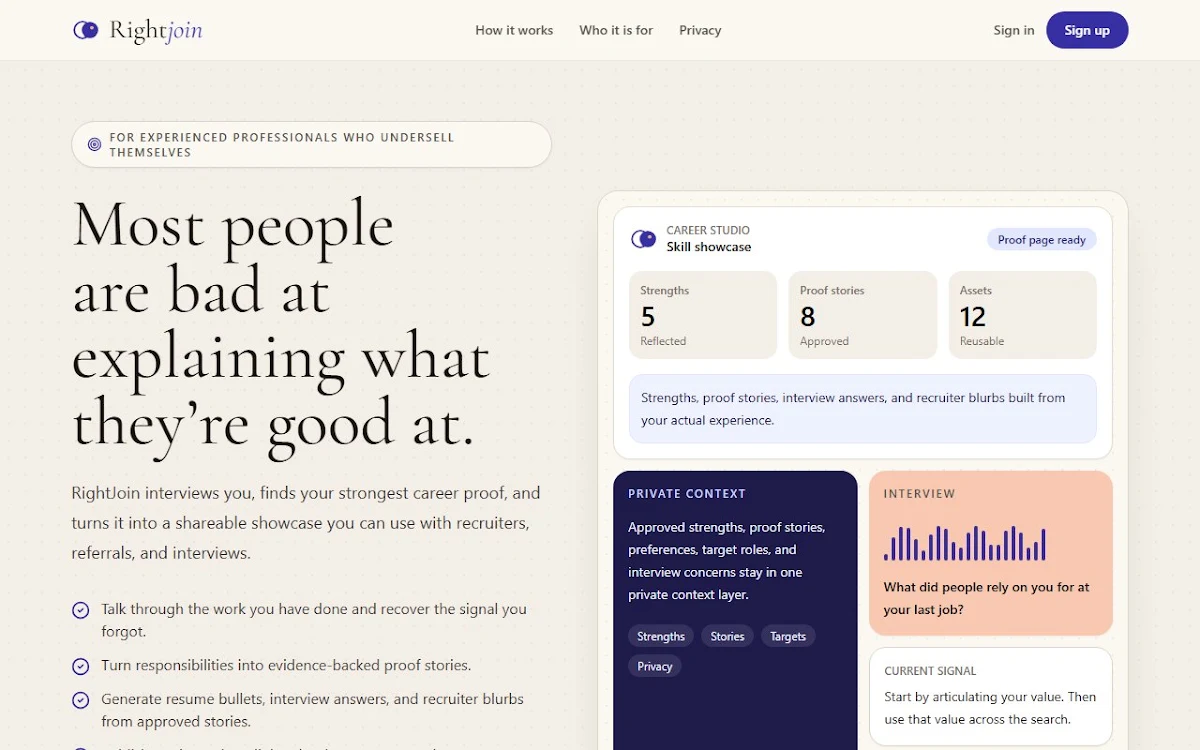This screenshot has height=750, width=1200.
Task: Click 'Turn responsibilities into evidence-backed proof stories' text
Action: pos(286,666)
